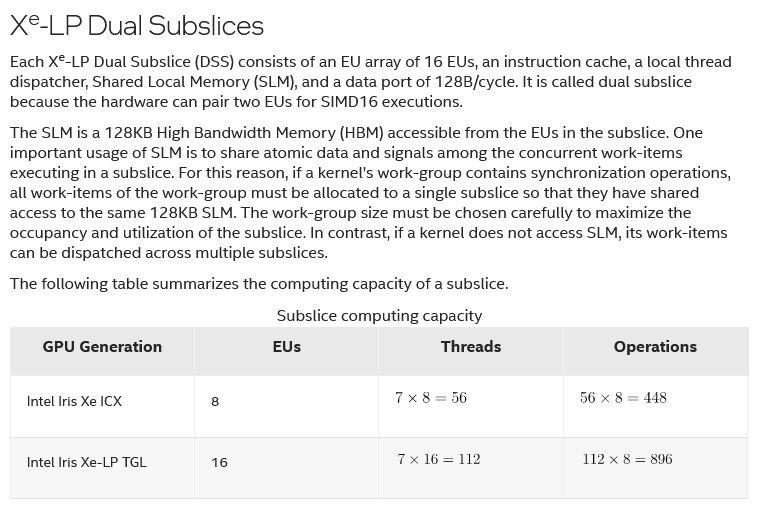The width and height of the screenshot is (758, 507).
Task: Click the "112 × 8 = 896" operations formula
Action: [x=627, y=459]
